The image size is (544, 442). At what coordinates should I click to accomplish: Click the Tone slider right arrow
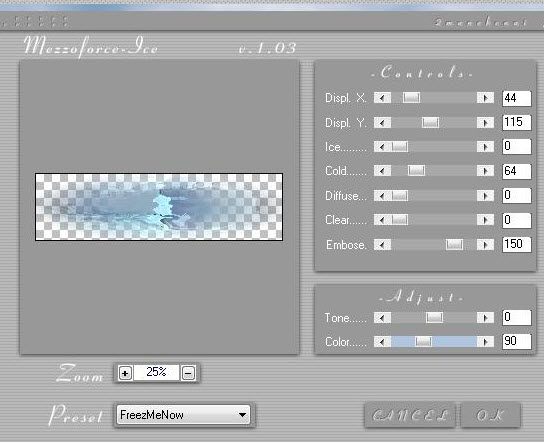[x=485, y=317]
